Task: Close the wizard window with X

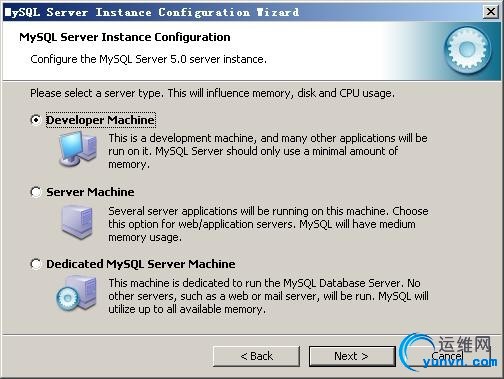Action: point(491,12)
